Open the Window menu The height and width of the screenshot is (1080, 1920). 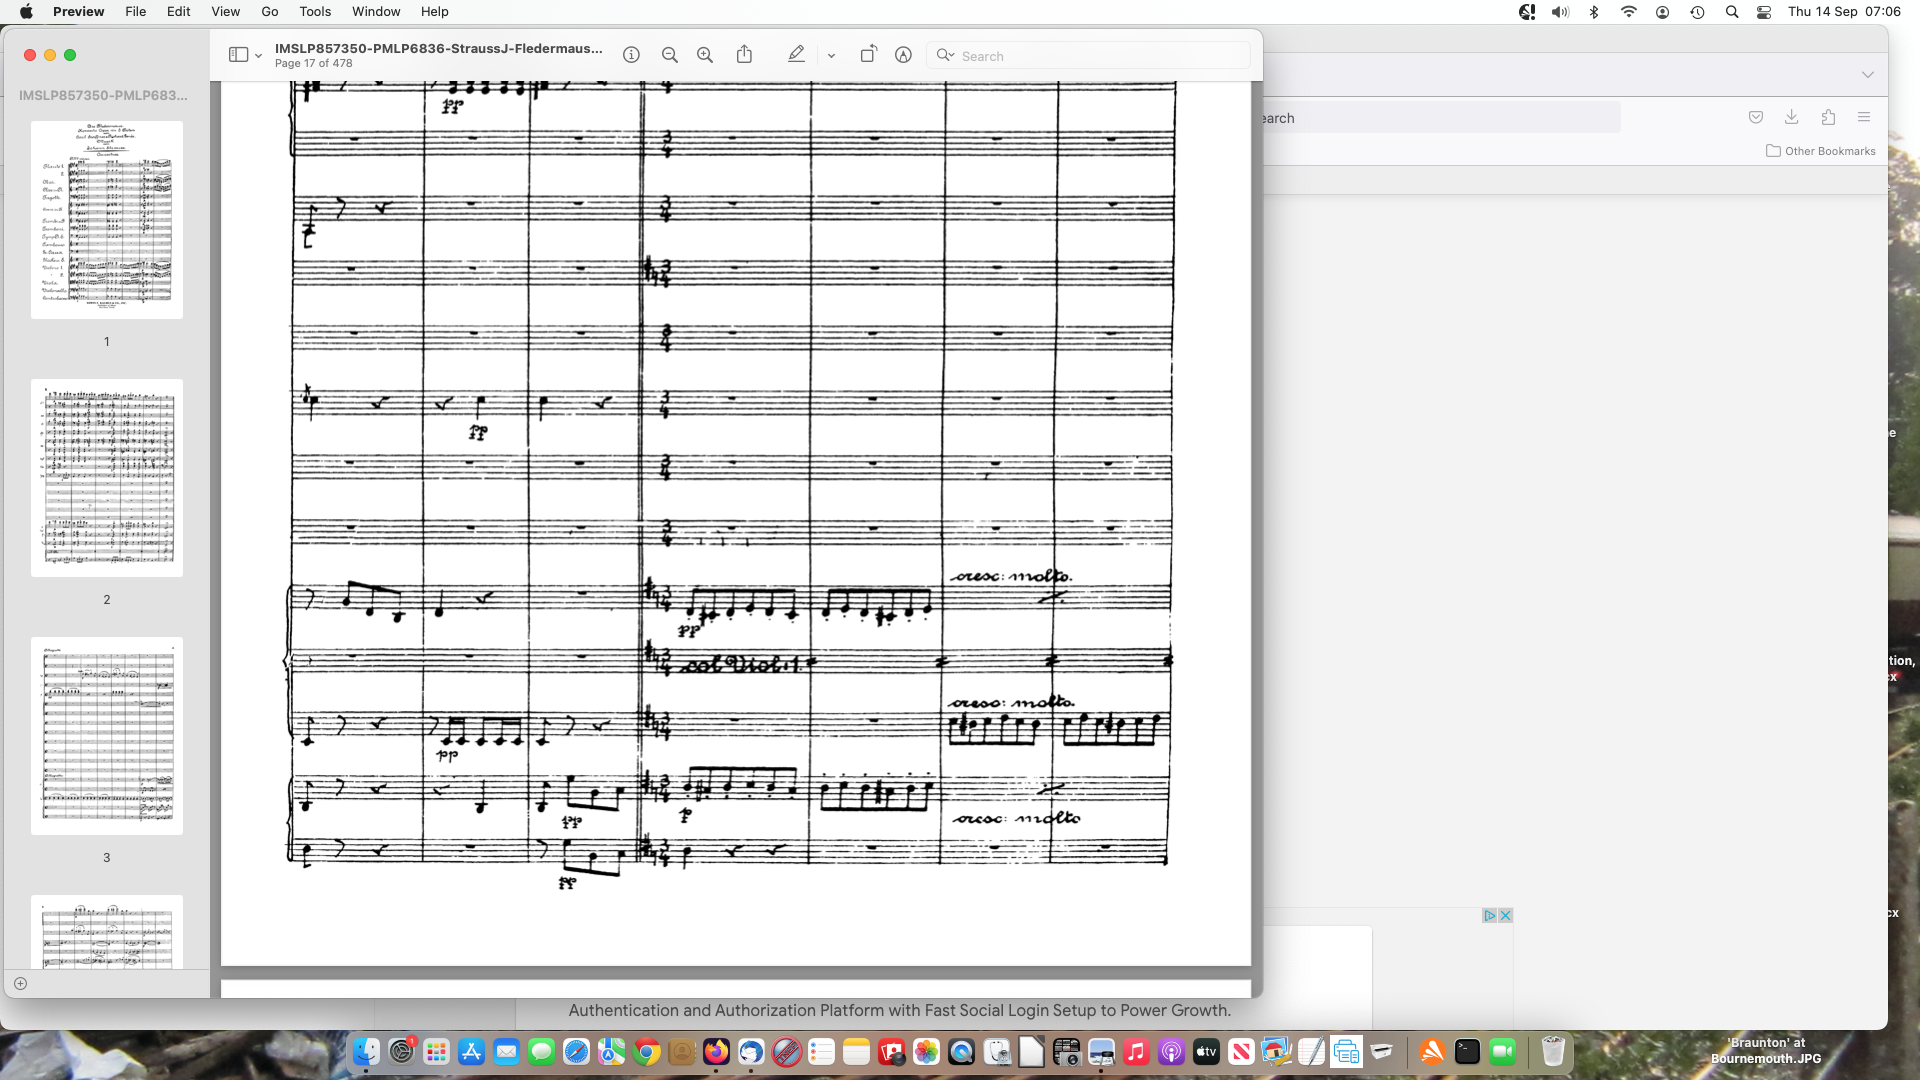coord(376,12)
